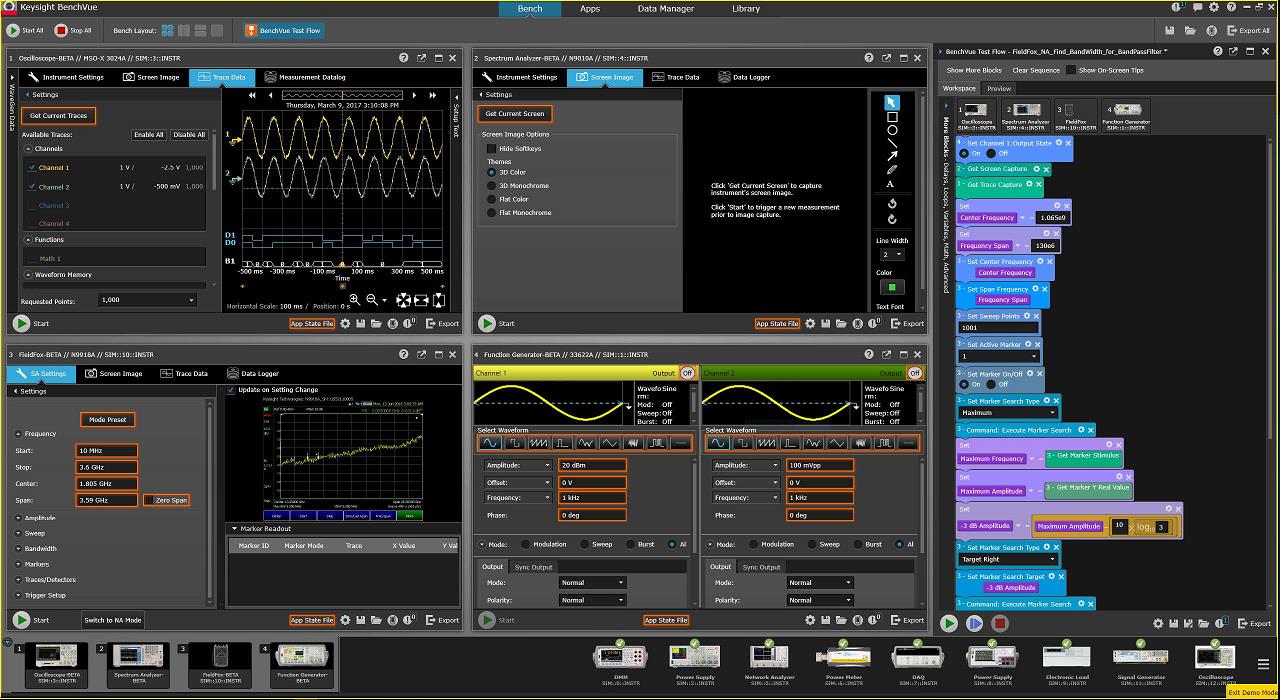Enable the Hide Softkeys checkbox
This screenshot has height=700, width=1280.
point(491,149)
